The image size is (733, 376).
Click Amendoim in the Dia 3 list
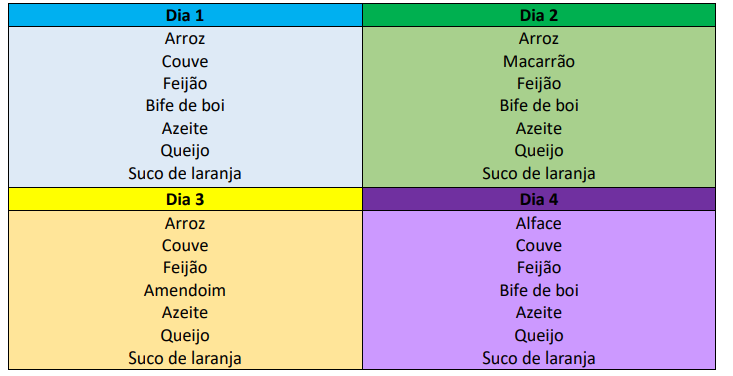pos(185,290)
